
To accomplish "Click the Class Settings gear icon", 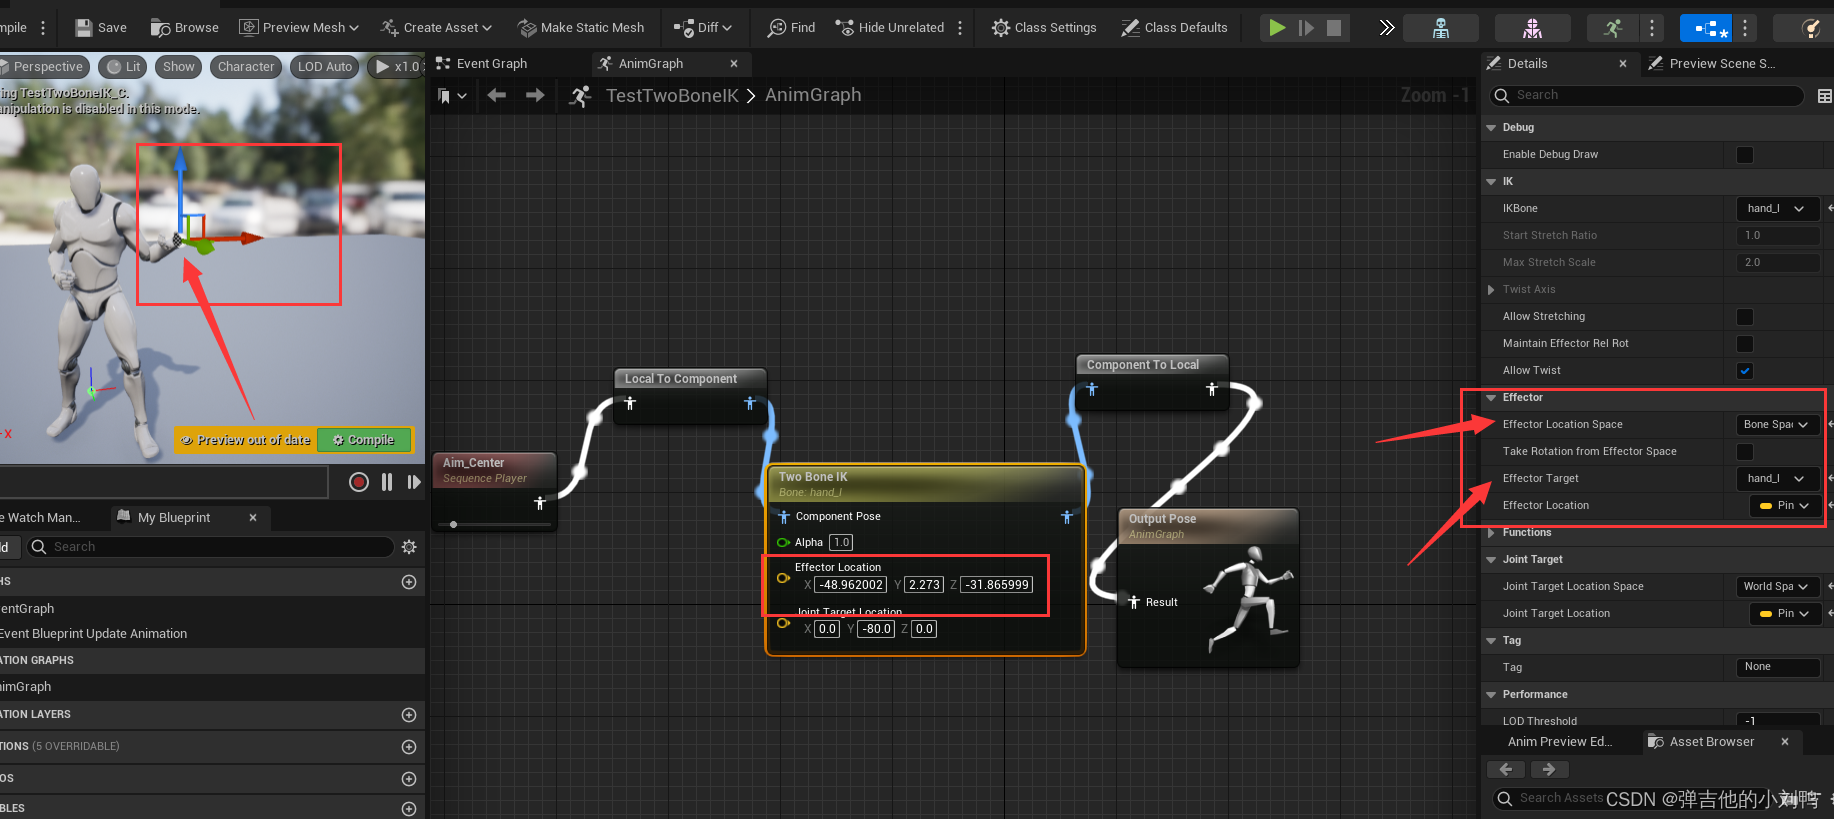I will pyautogui.click(x=1000, y=28).
